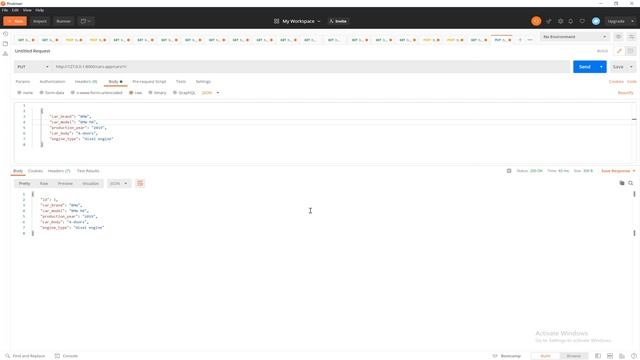
Task: Open the No Environment dropdown
Action: point(575,37)
